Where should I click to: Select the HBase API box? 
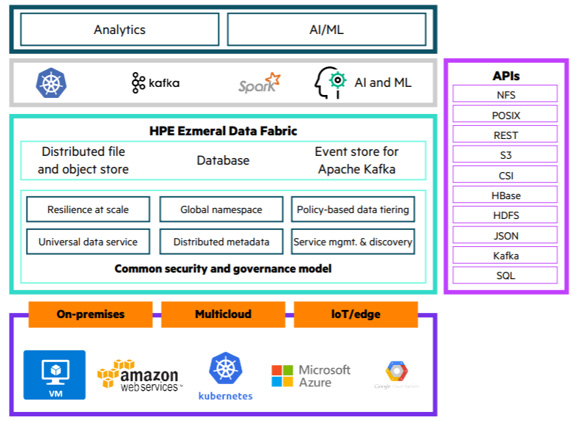[505, 194]
